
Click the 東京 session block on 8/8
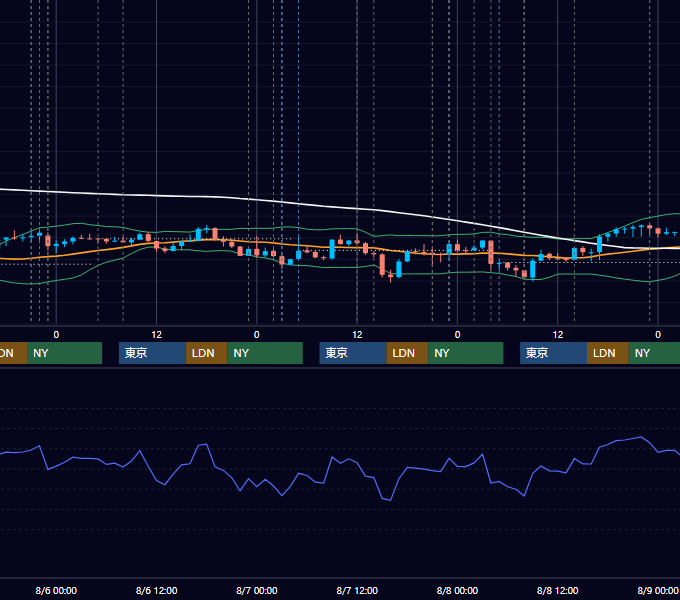tap(553, 353)
